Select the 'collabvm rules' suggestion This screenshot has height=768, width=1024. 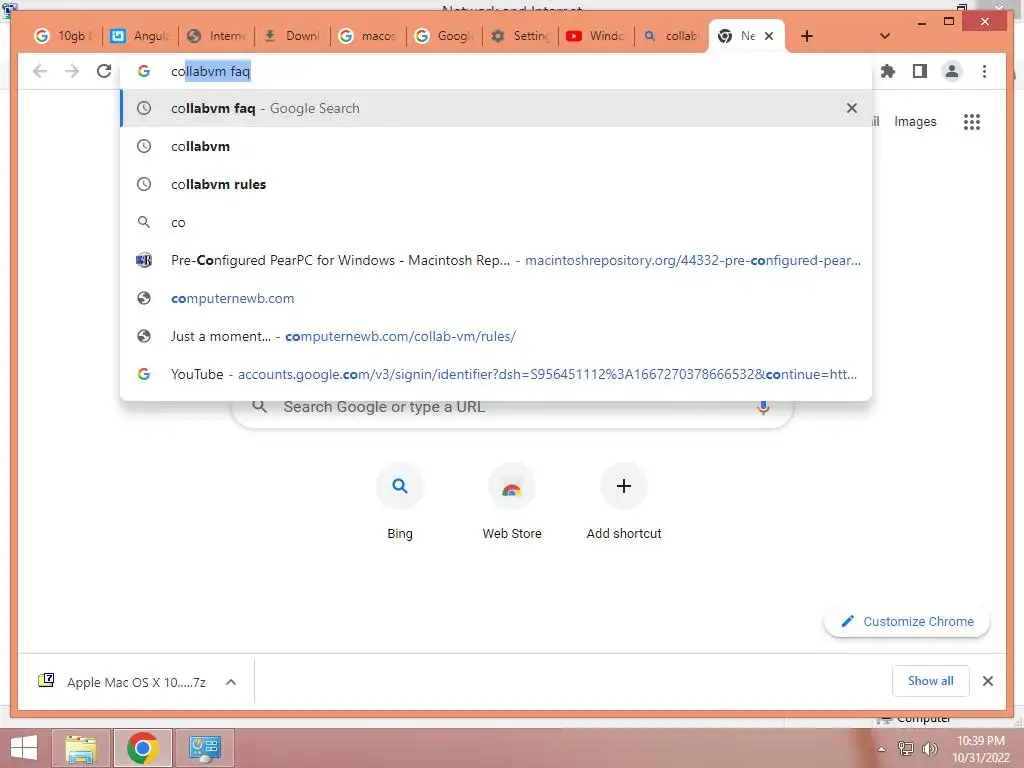(496, 184)
